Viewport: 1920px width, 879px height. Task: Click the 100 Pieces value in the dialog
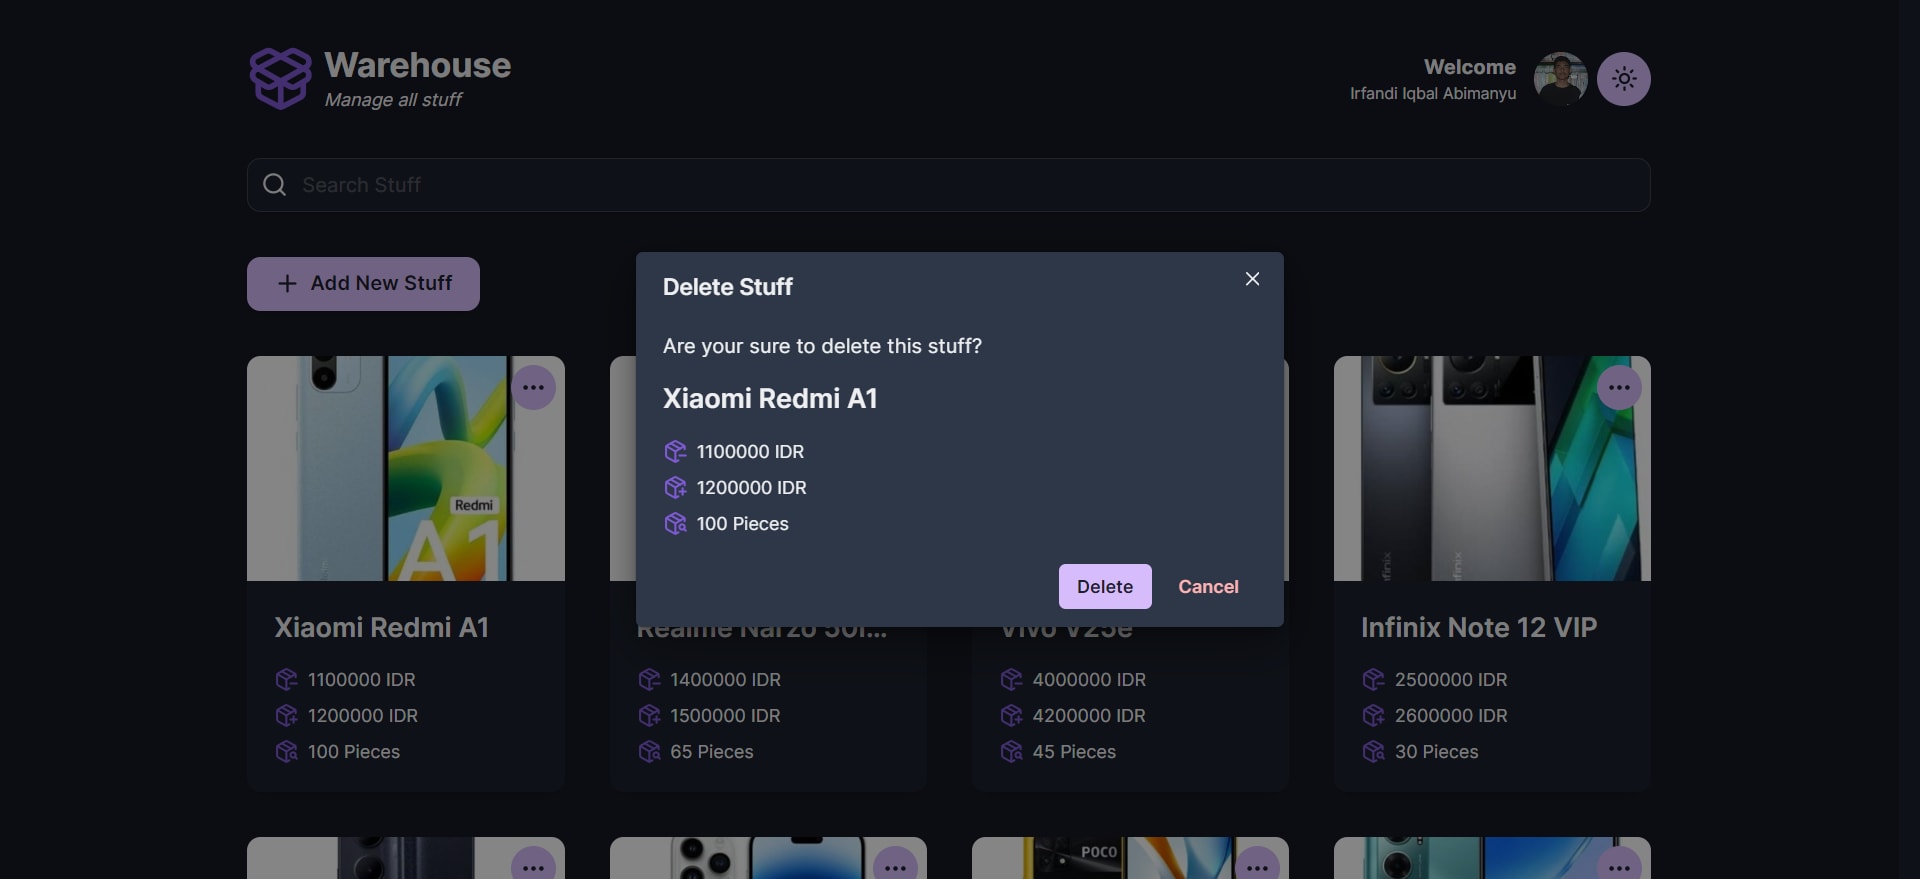click(x=742, y=524)
